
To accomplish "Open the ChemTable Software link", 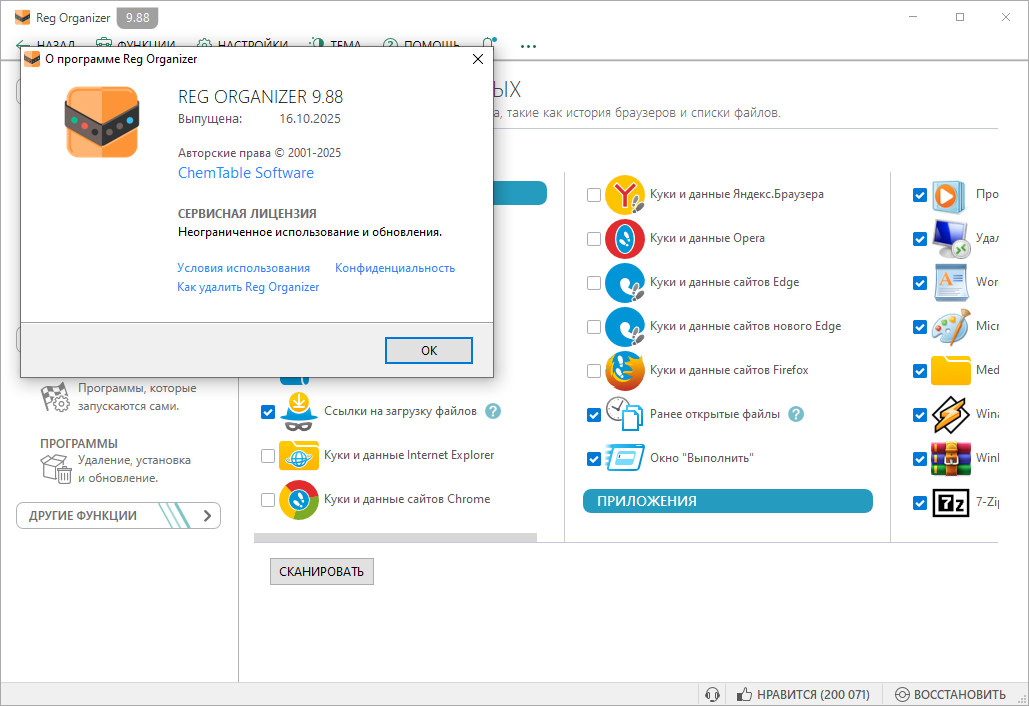I will (x=245, y=173).
